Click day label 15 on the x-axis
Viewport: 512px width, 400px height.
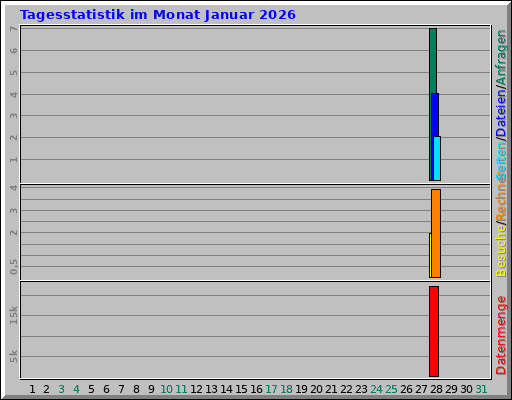coord(241,389)
